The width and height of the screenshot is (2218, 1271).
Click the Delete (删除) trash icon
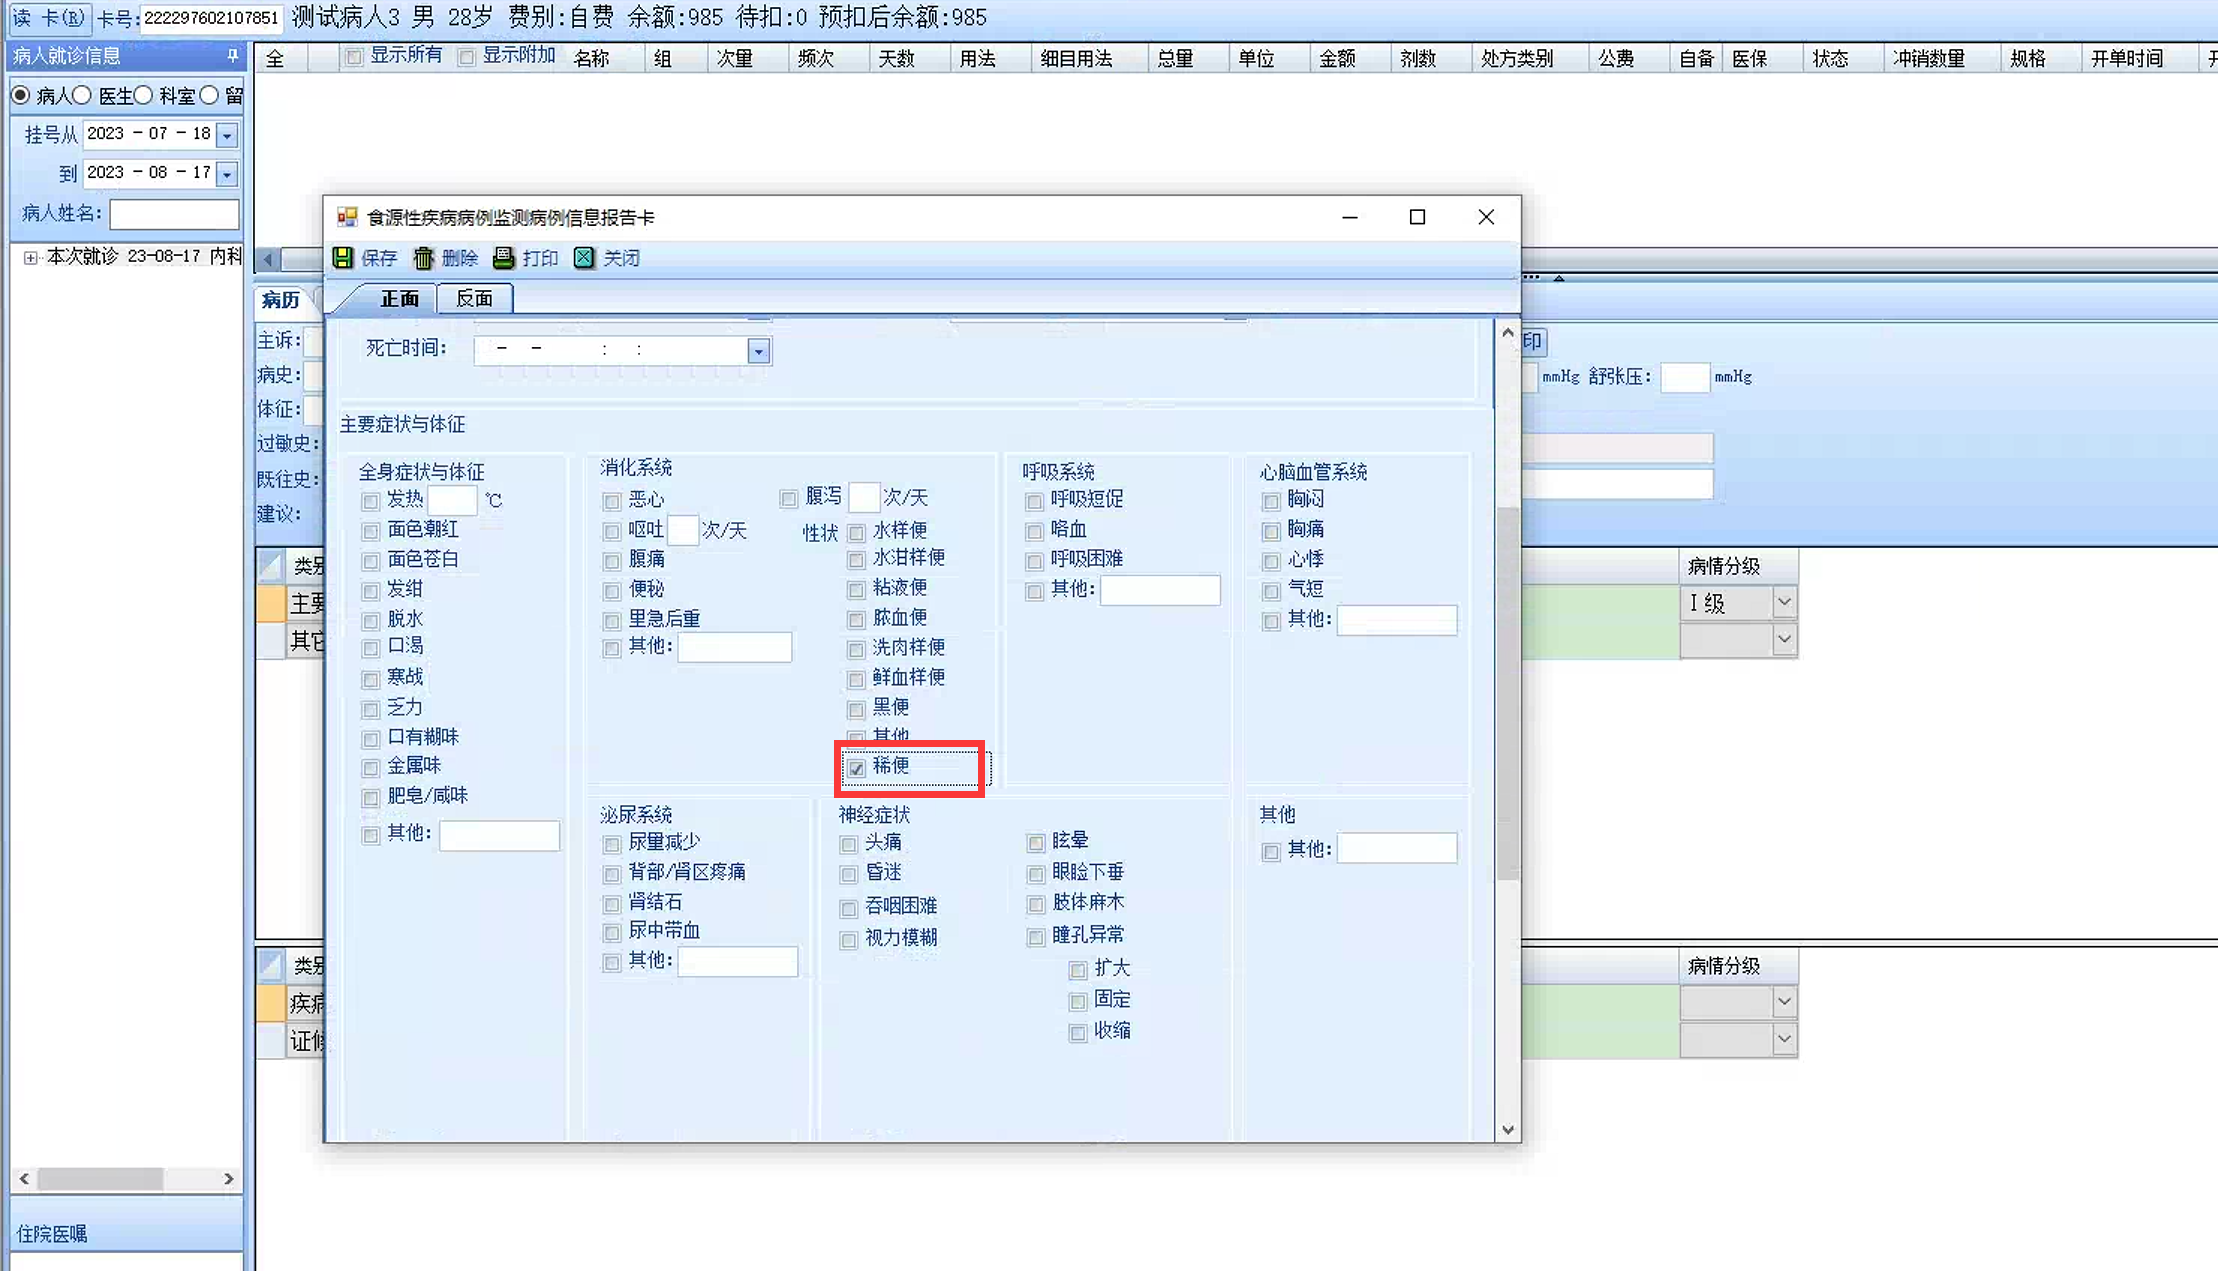(x=424, y=258)
